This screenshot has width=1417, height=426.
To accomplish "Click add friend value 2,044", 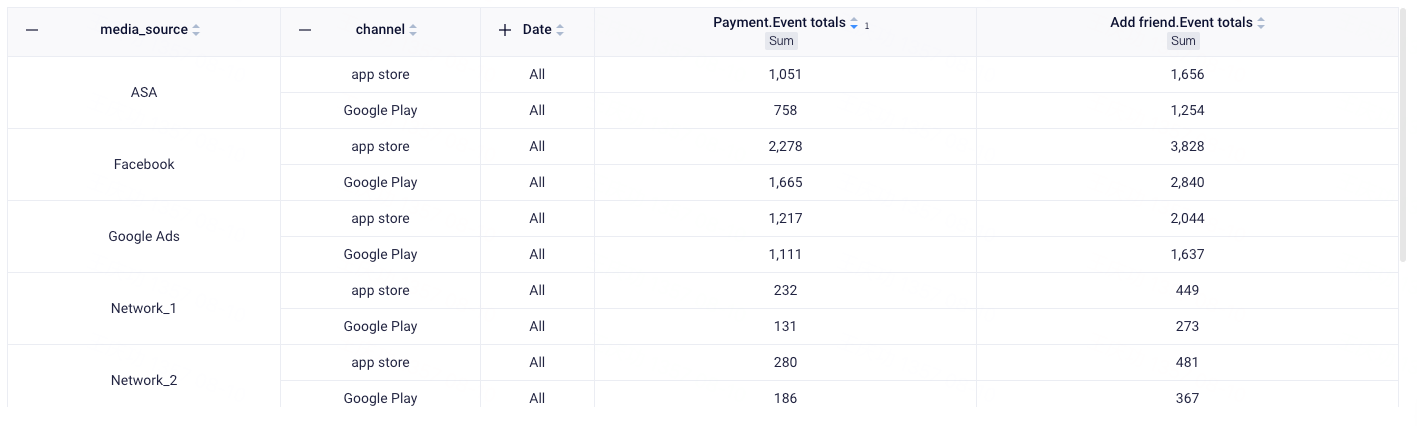I will click(1187, 219).
